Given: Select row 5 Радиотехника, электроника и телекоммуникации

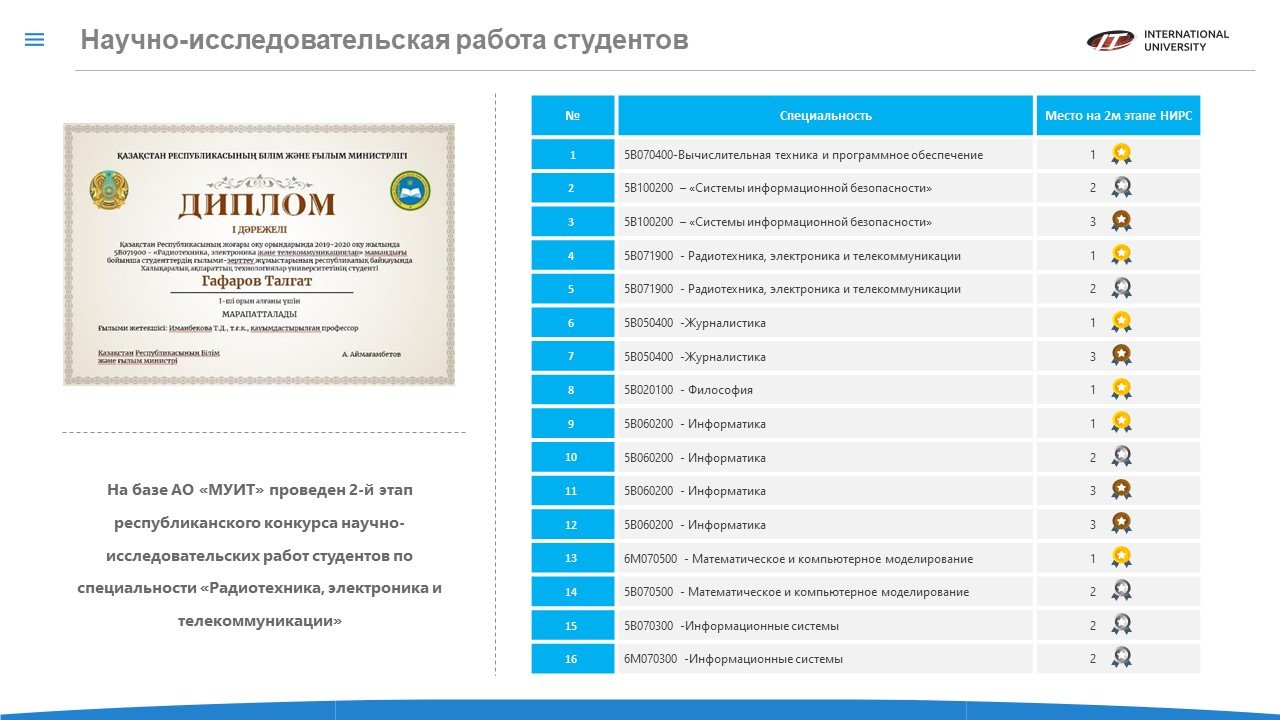Looking at the screenshot, I should click(x=825, y=289).
